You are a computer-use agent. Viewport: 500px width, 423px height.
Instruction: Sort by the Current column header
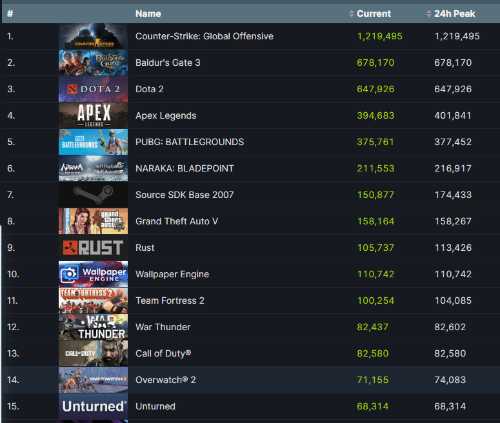click(373, 14)
